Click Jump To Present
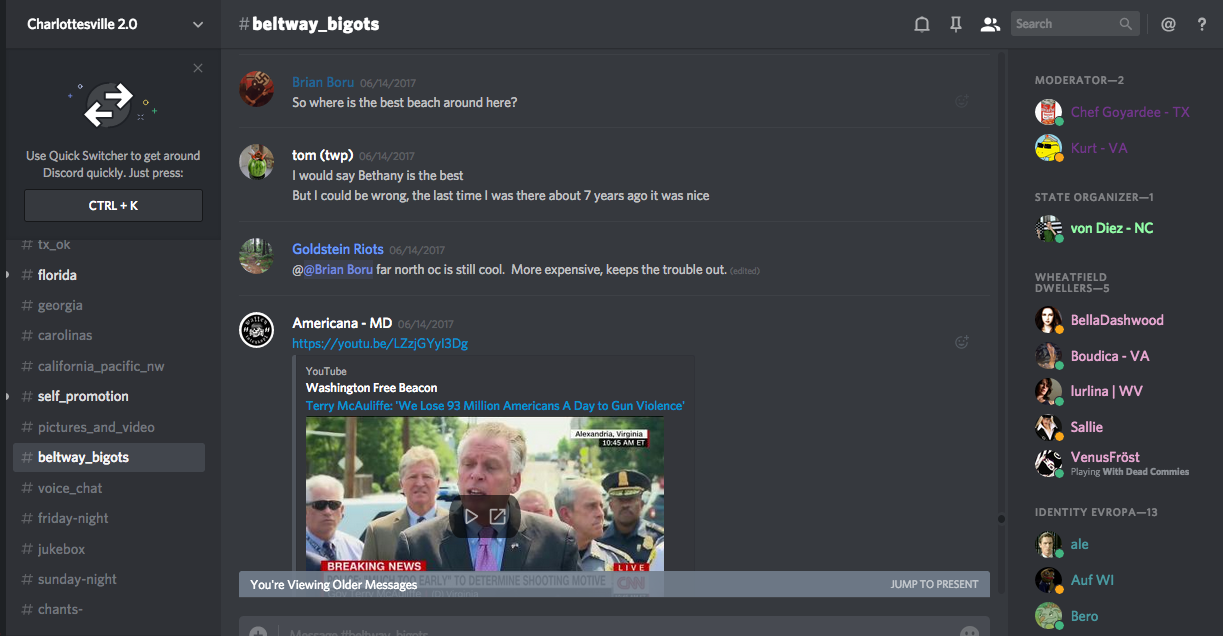The height and width of the screenshot is (636, 1223). 934,584
